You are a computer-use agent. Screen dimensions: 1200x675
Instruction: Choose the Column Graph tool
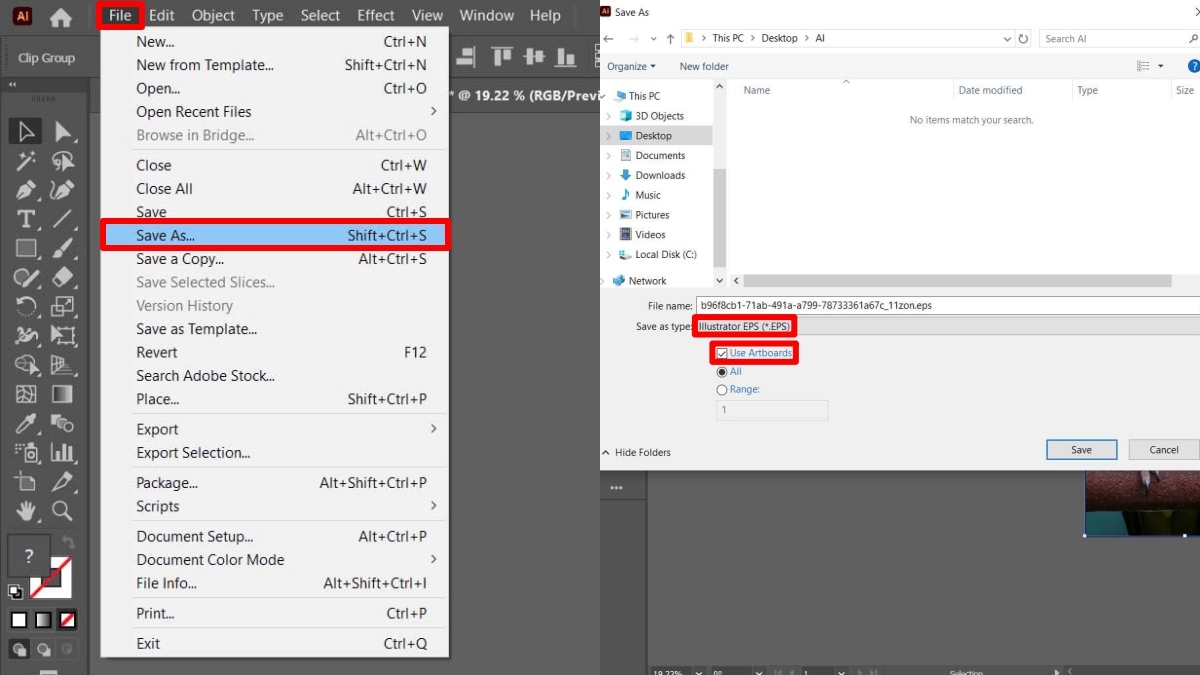tap(62, 452)
